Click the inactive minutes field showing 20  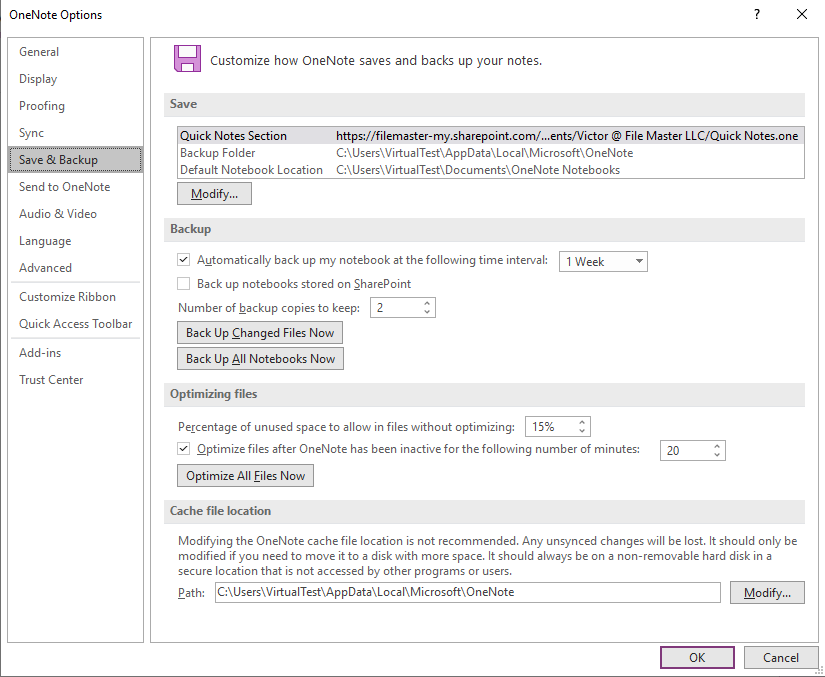pyautogui.click(x=686, y=450)
